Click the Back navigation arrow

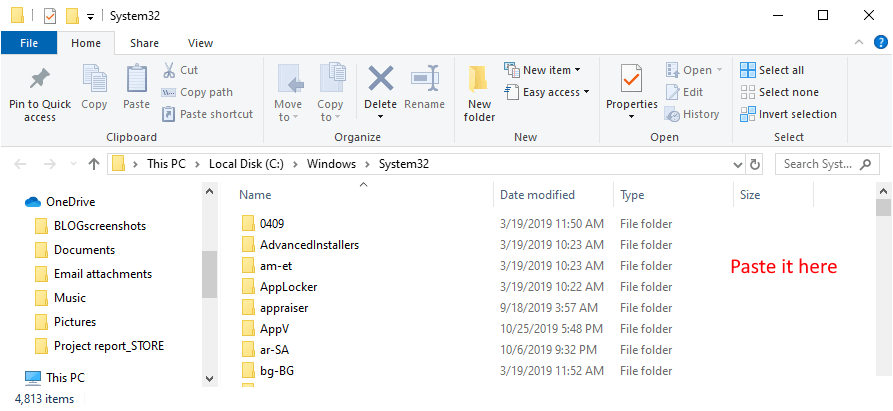20,165
